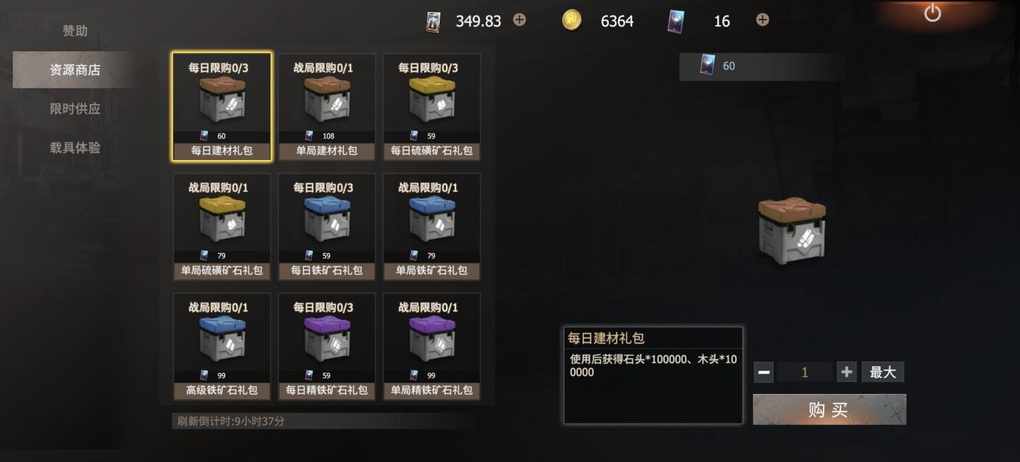Open the 赞助 tab in the sidebar
1020x462 pixels.
75,31
